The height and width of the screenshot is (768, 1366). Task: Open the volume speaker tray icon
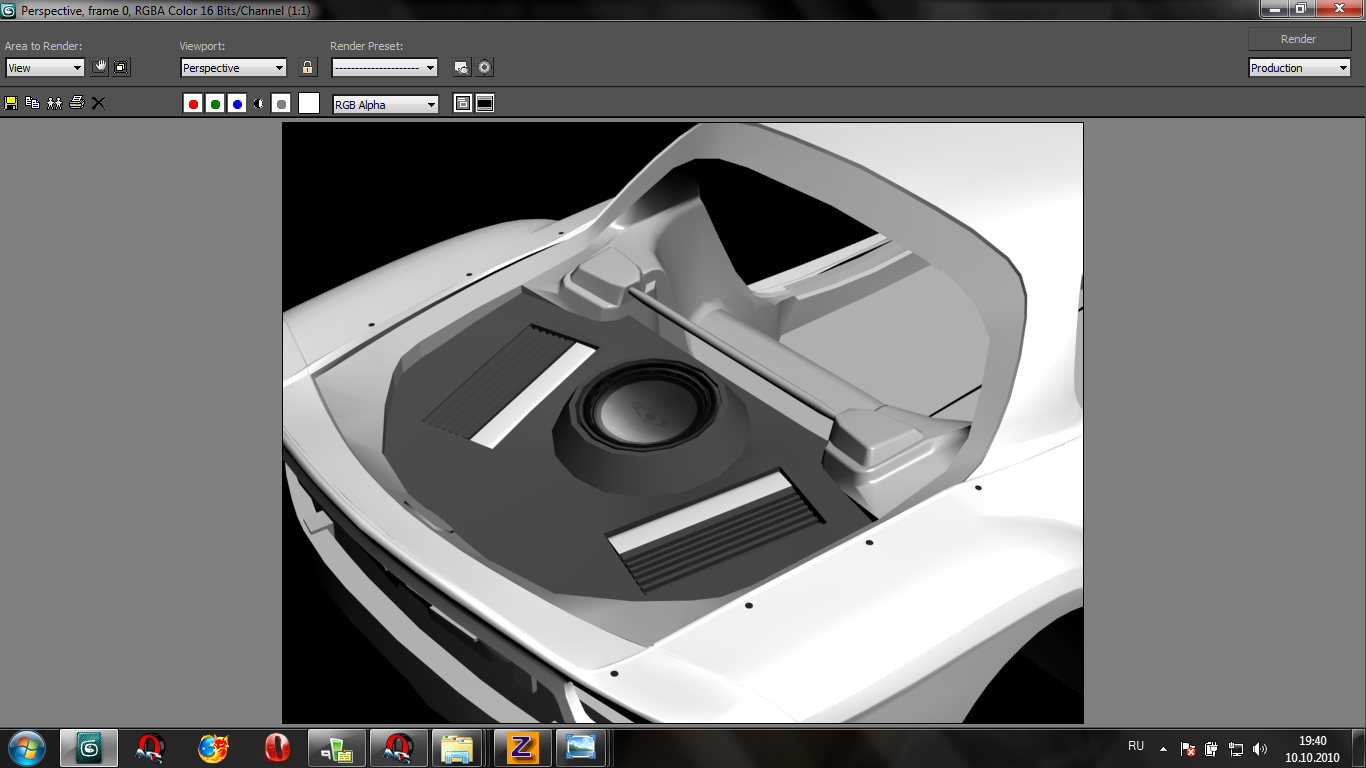click(1260, 748)
